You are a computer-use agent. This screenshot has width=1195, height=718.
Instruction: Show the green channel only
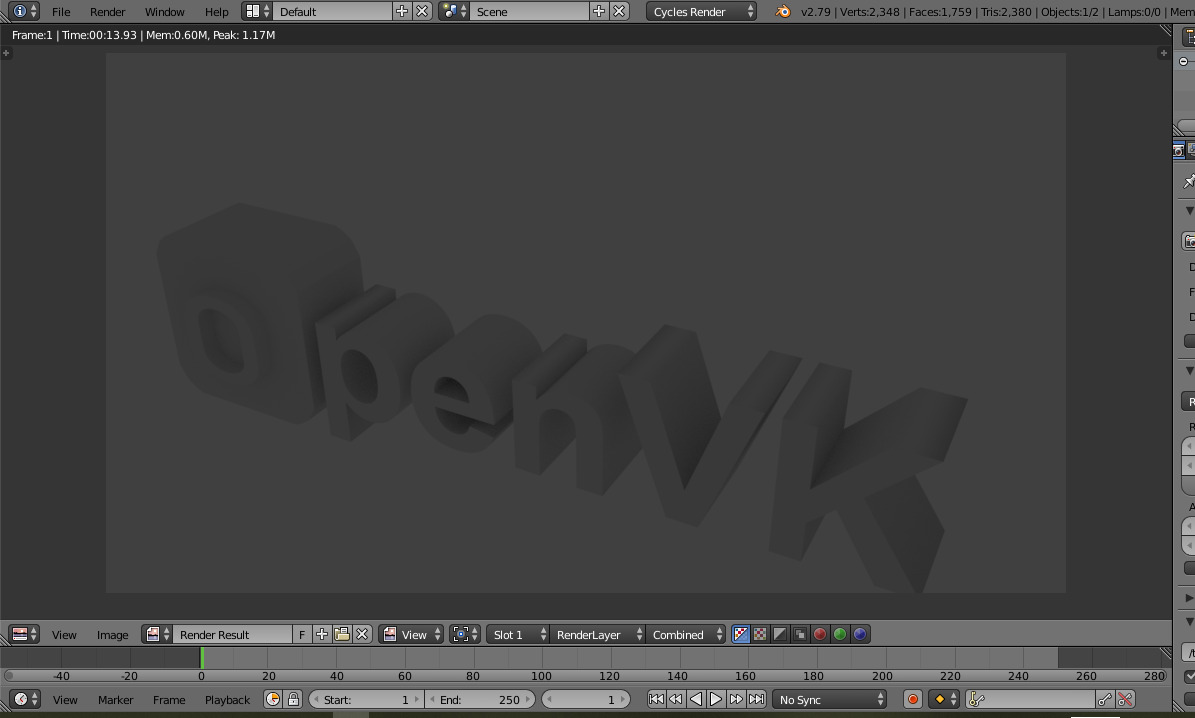(x=840, y=634)
